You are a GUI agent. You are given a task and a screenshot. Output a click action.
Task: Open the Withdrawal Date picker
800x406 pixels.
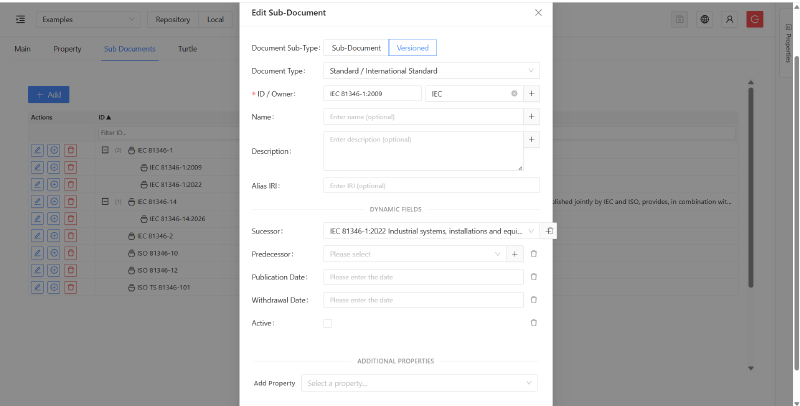click(x=423, y=300)
